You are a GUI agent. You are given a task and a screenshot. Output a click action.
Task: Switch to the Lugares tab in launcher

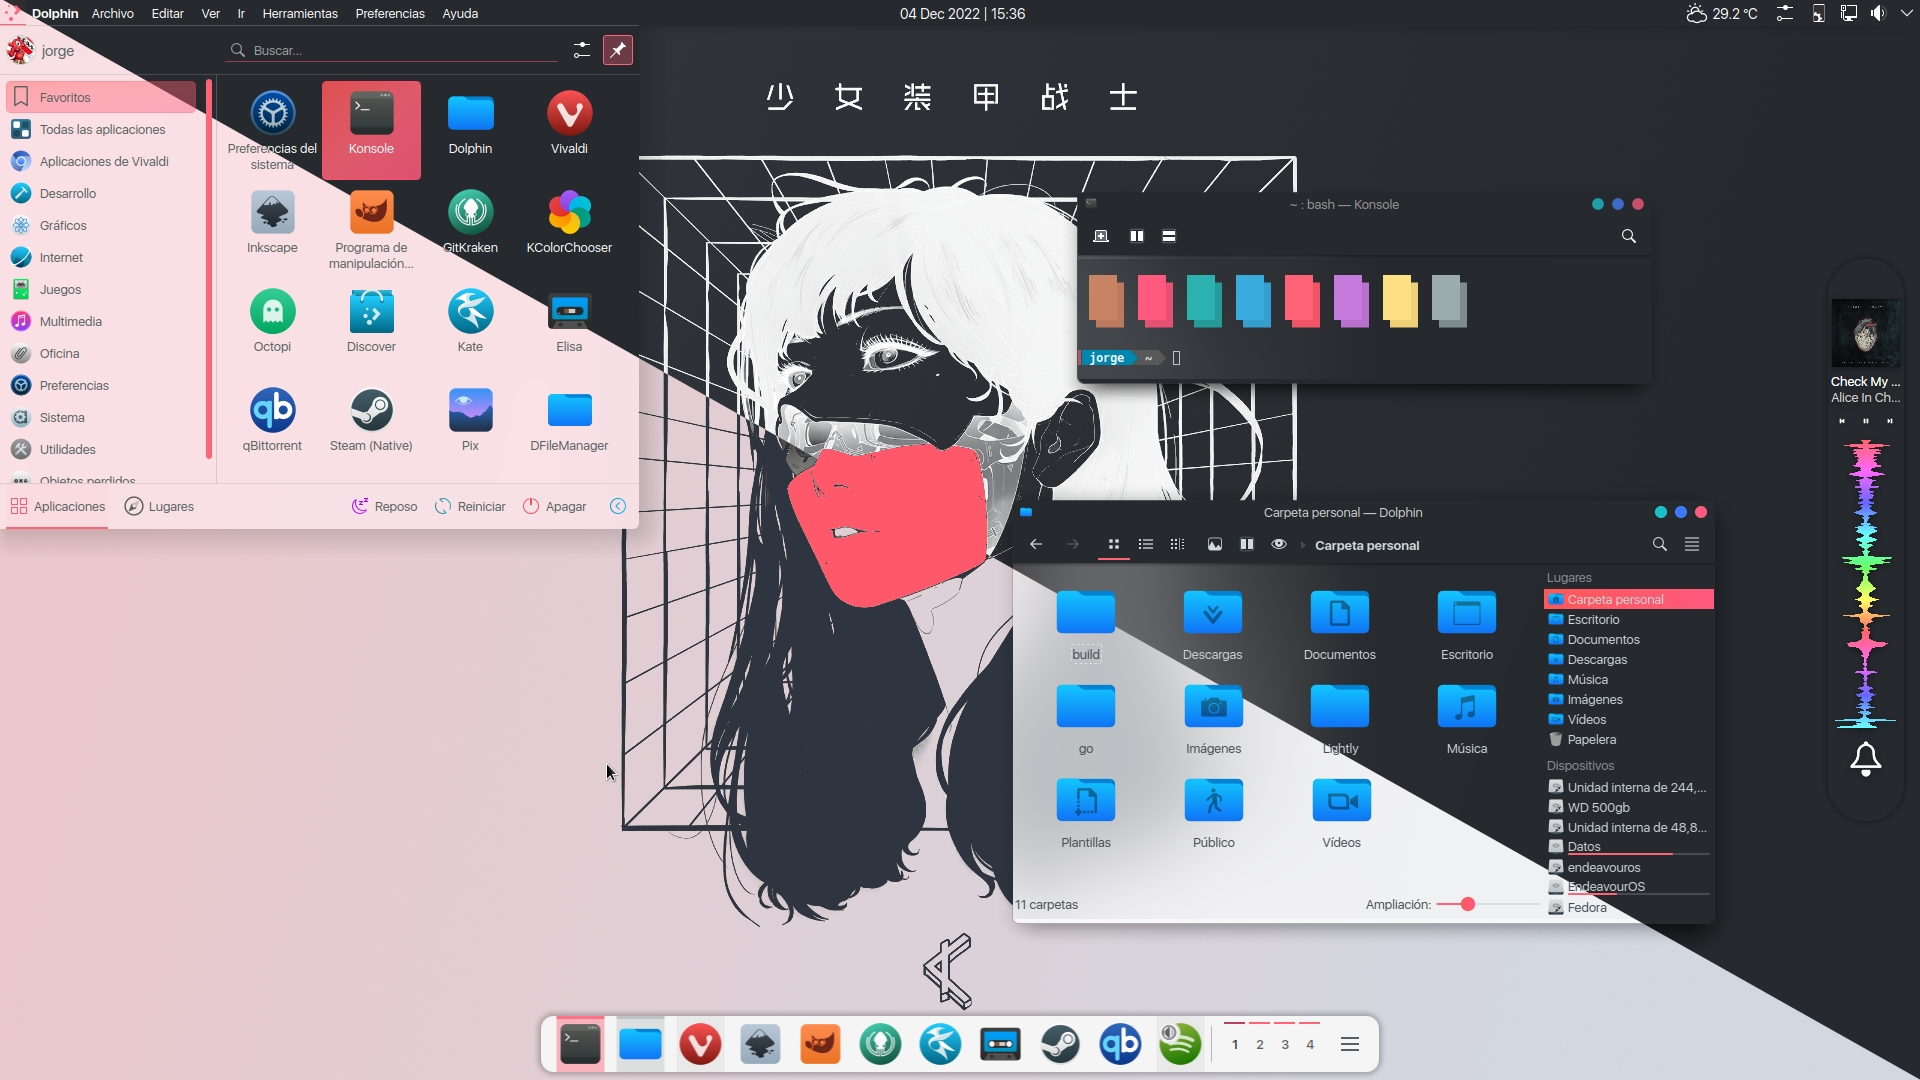(160, 506)
